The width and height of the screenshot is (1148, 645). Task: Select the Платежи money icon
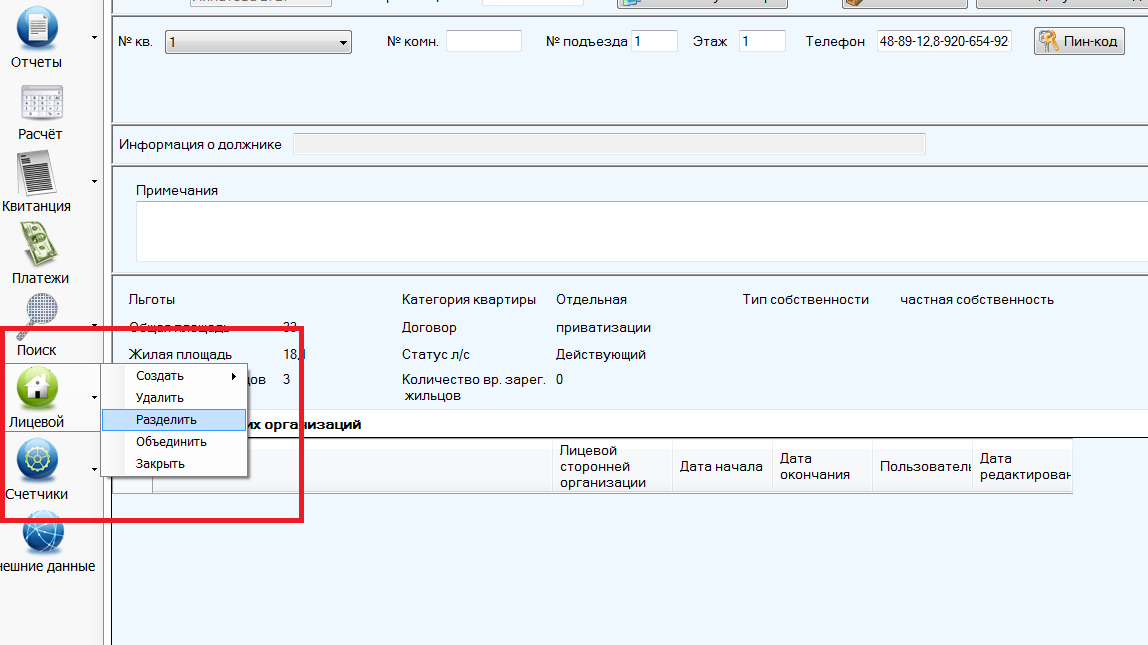(40, 245)
